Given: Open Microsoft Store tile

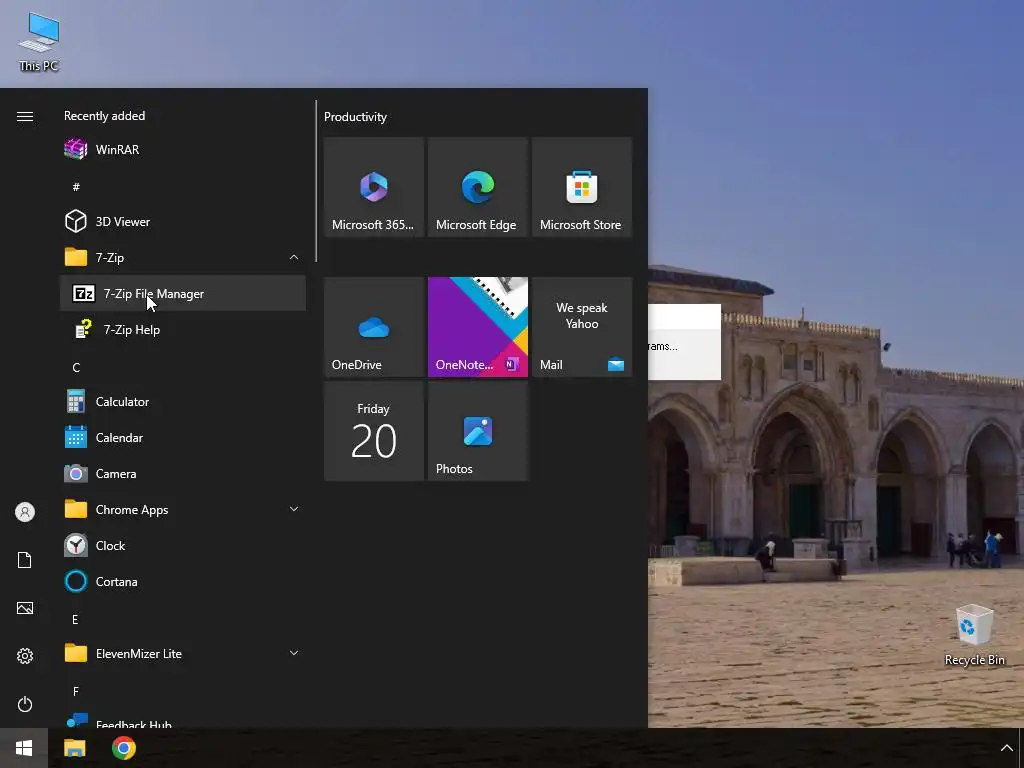Looking at the screenshot, I should [582, 187].
